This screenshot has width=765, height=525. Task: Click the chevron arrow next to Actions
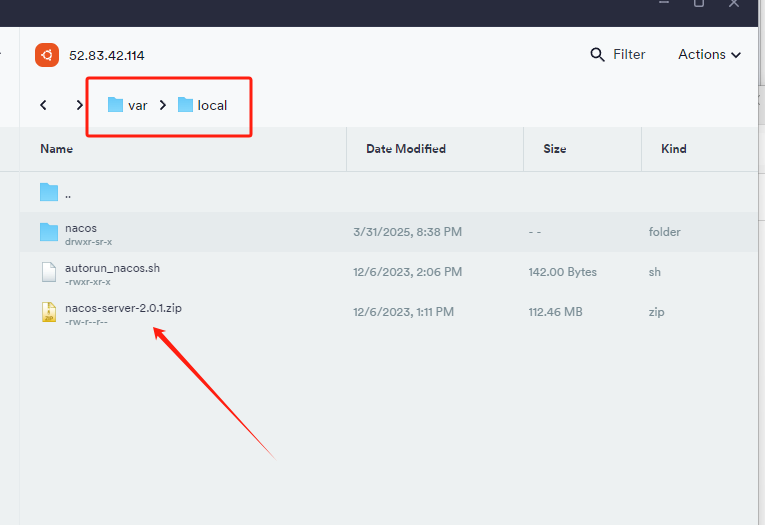736,55
